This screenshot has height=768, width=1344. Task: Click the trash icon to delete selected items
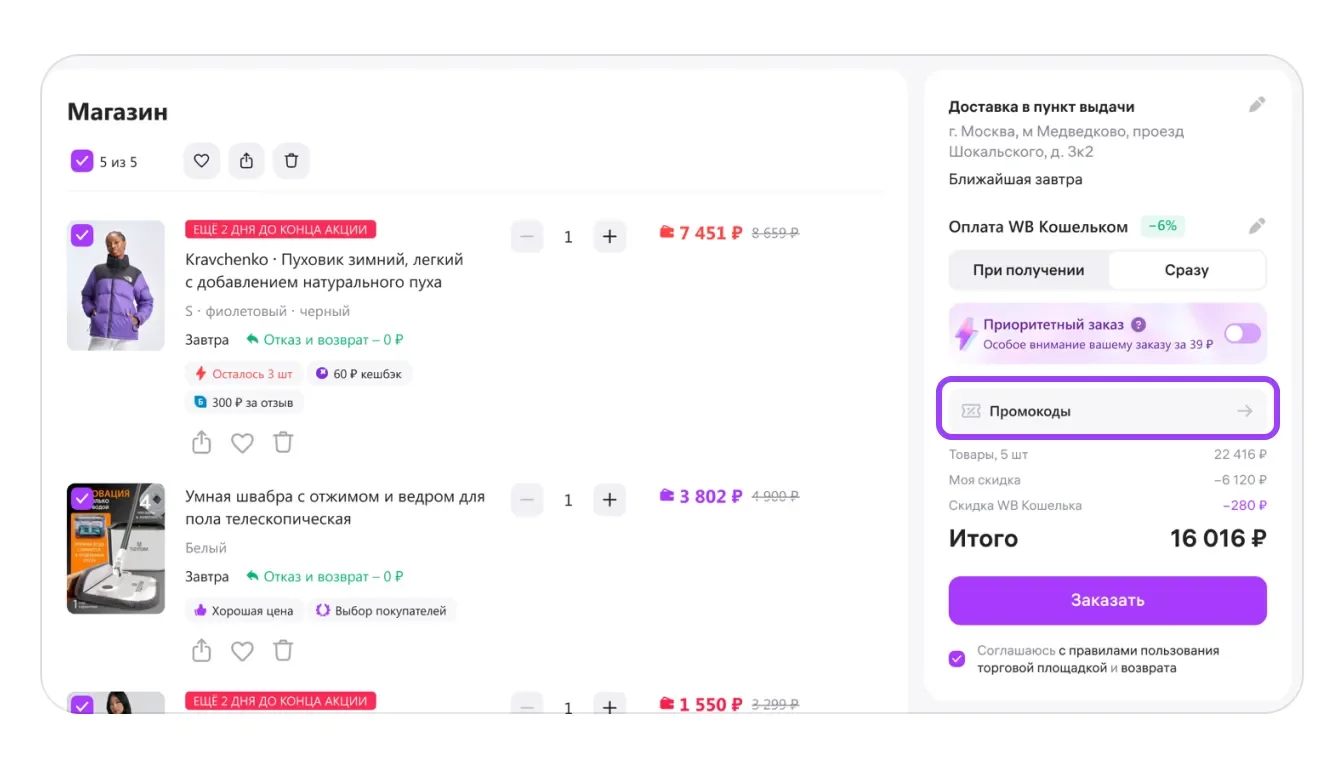pyautogui.click(x=291, y=161)
